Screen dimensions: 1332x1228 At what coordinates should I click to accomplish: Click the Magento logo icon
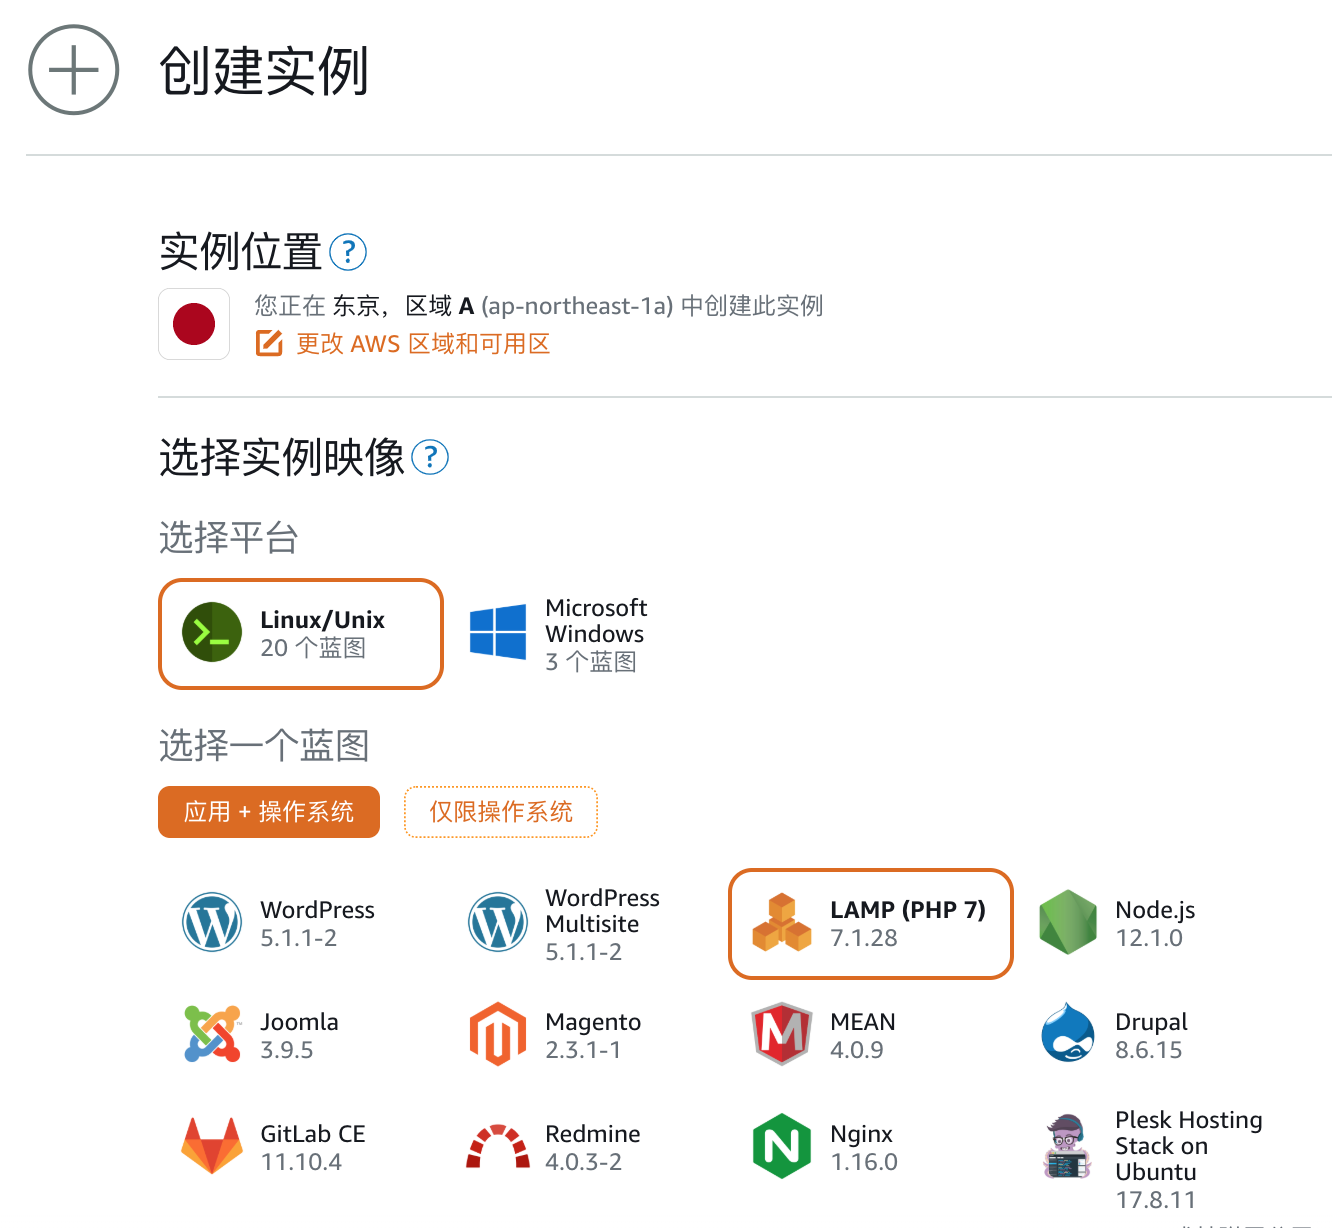pos(498,1034)
